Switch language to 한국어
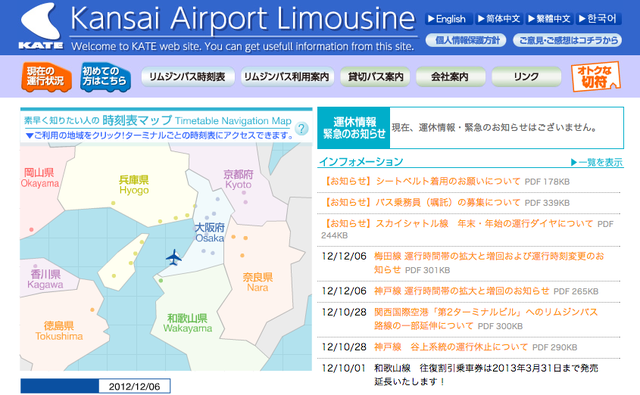The image size is (640, 395). (x=598, y=19)
